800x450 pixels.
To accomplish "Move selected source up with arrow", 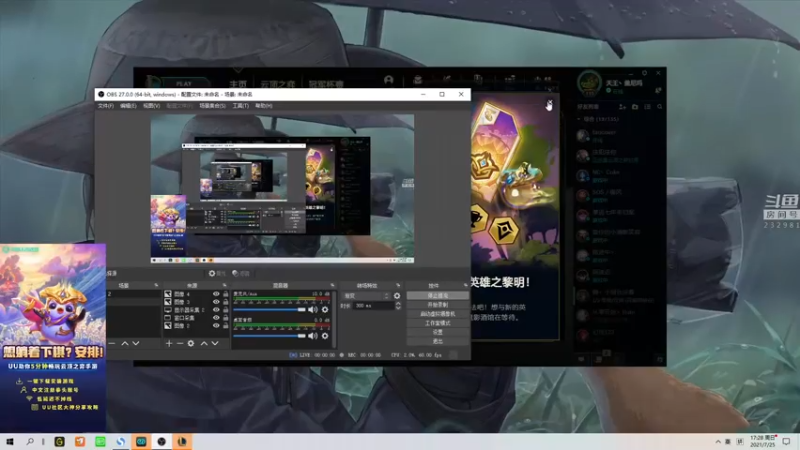I will 204,343.
